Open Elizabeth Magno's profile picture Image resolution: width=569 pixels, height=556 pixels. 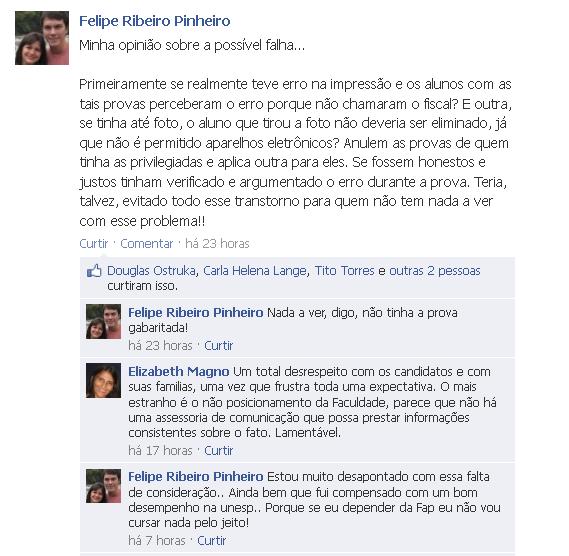coord(103,380)
